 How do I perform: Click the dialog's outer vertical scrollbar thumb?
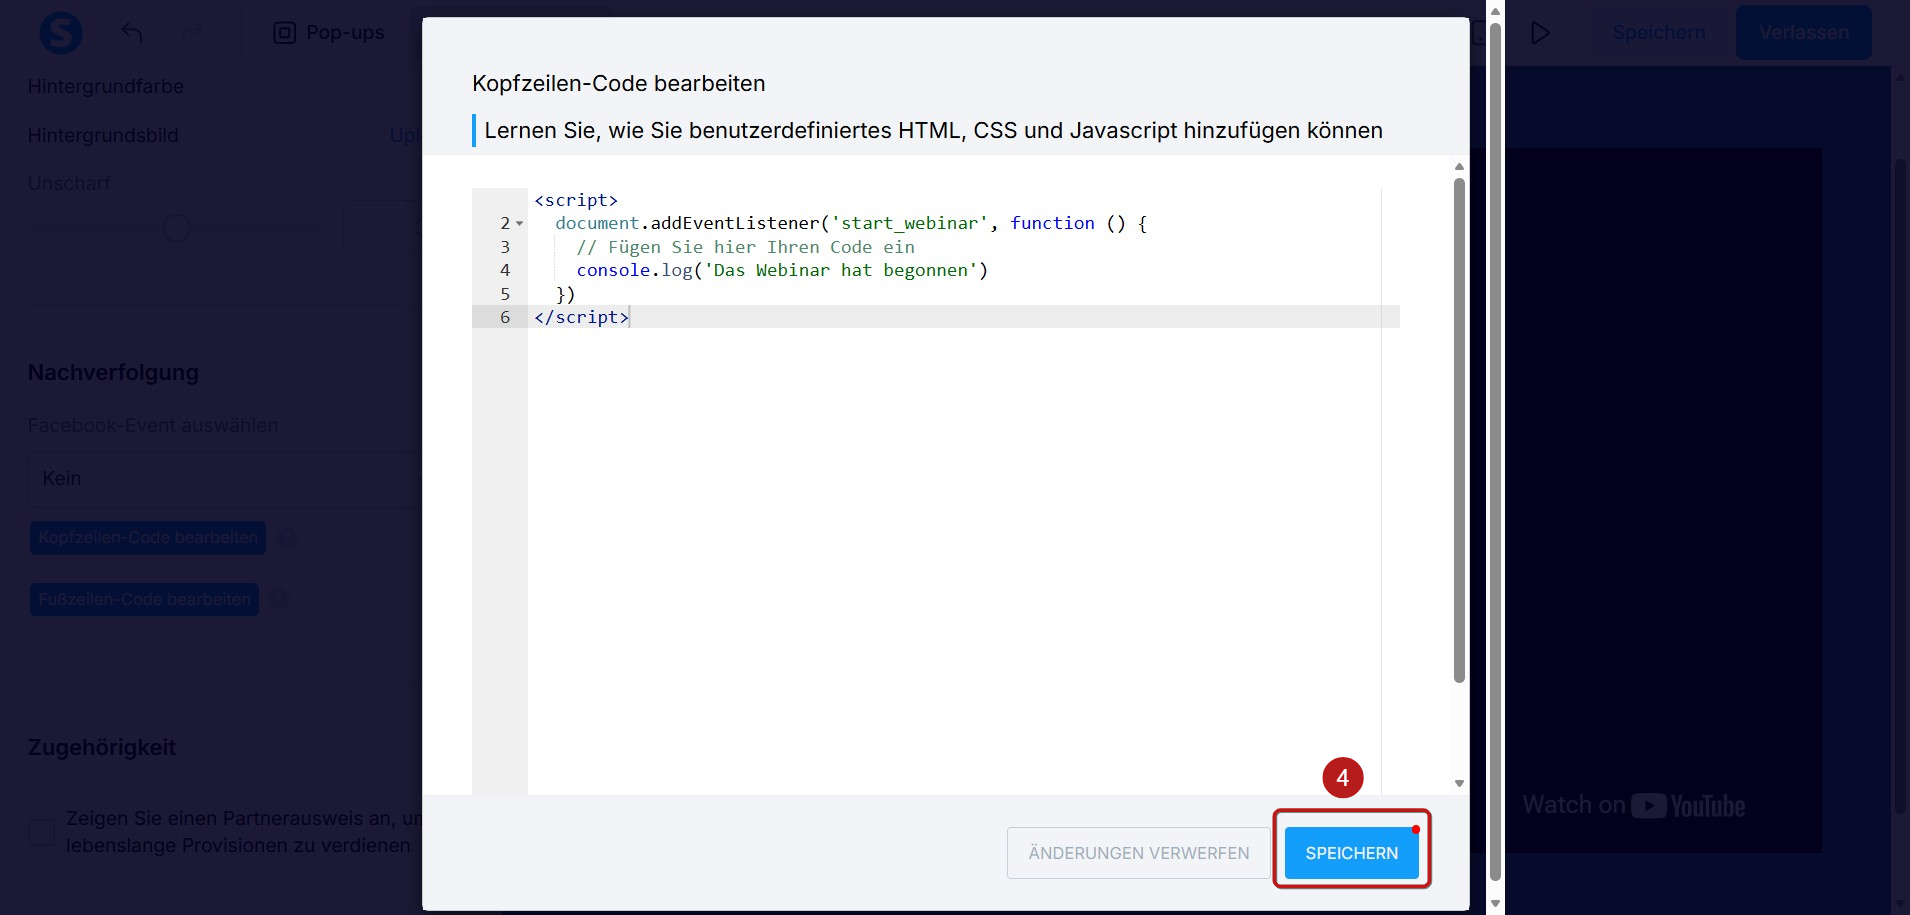[1495, 450]
